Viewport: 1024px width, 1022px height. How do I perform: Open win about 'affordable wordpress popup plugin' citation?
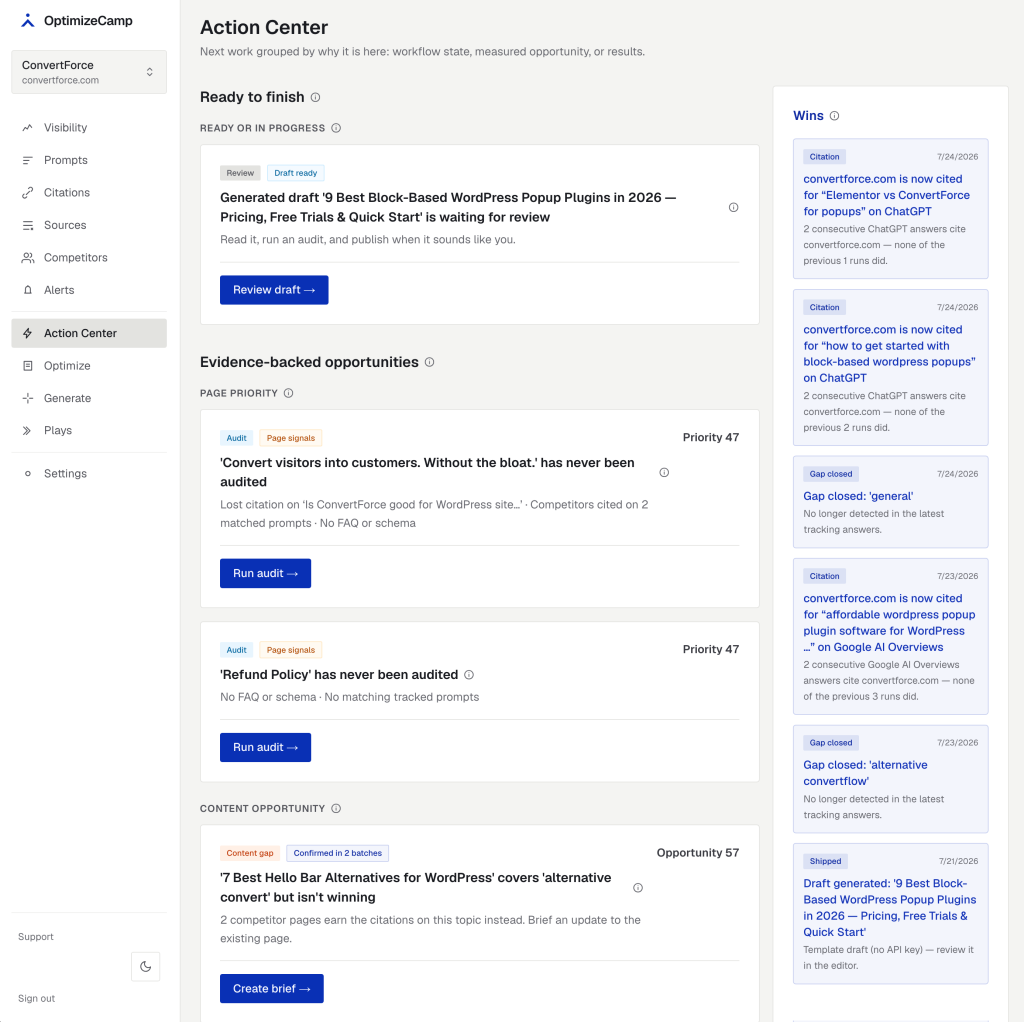tap(891, 636)
